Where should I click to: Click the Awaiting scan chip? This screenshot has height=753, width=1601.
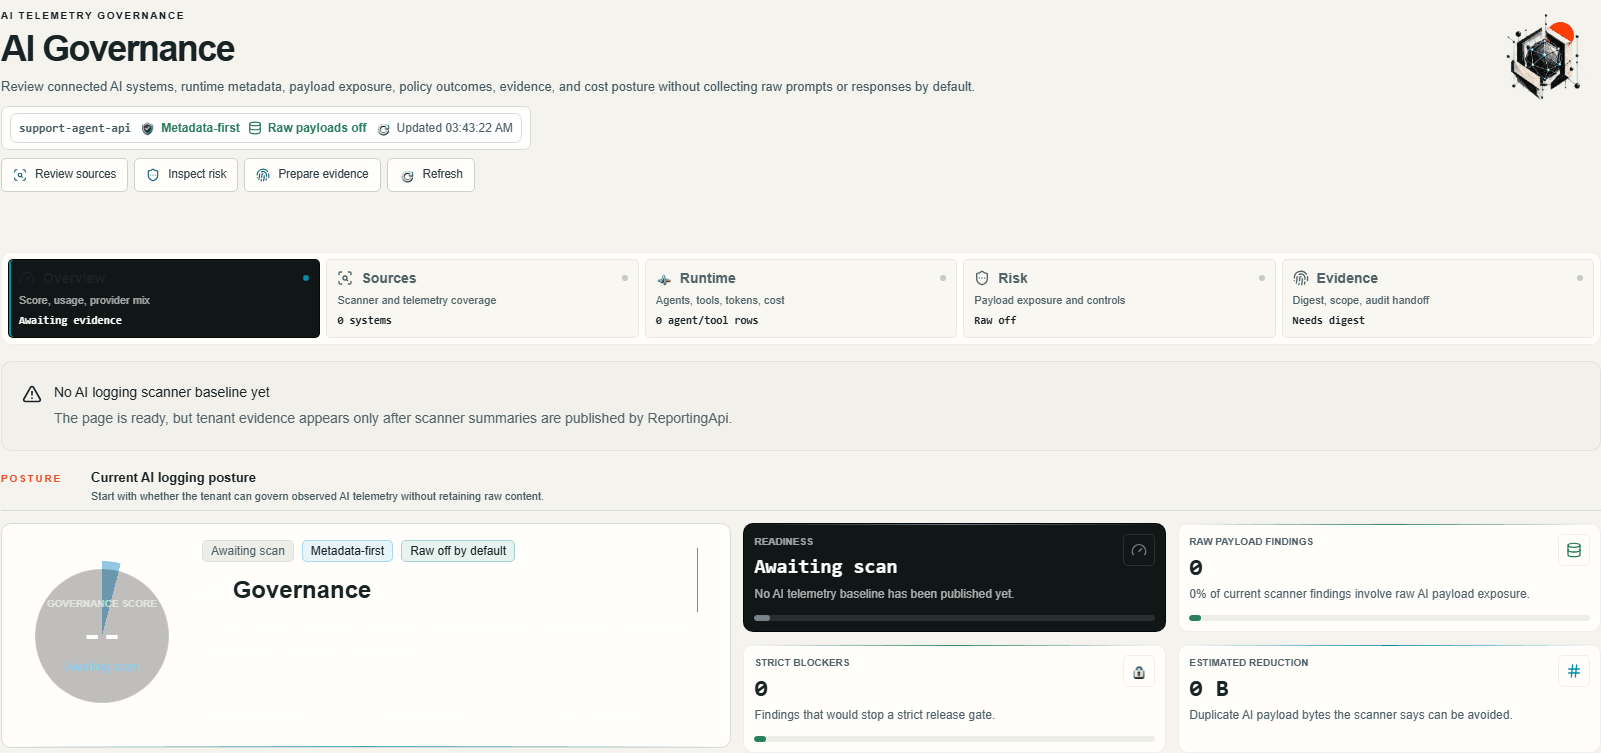tap(248, 551)
